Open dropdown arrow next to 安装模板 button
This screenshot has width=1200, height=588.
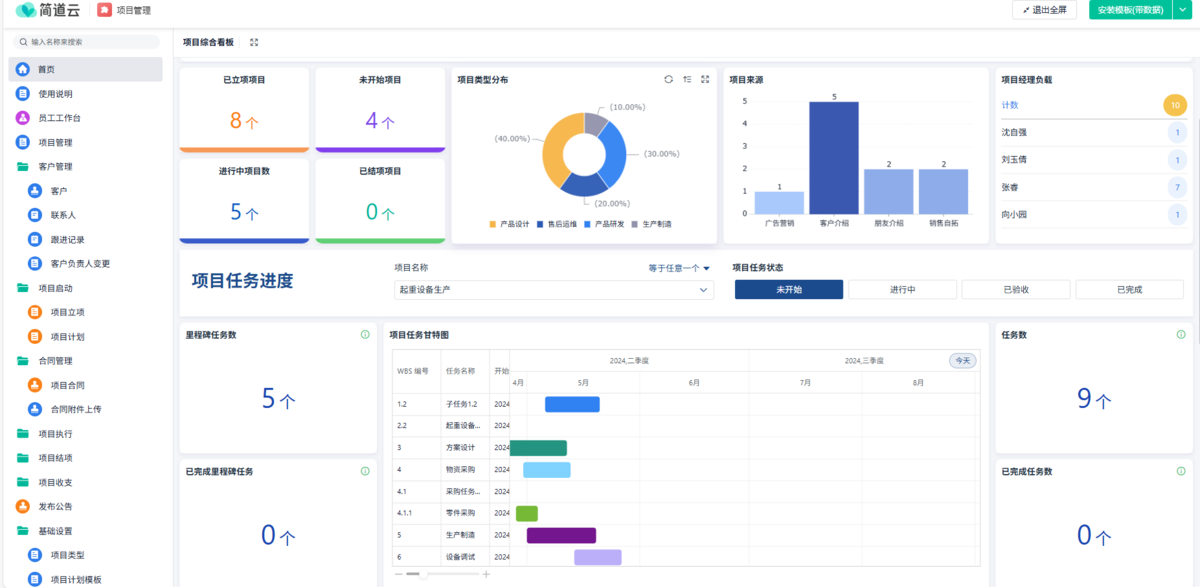click(1179, 10)
